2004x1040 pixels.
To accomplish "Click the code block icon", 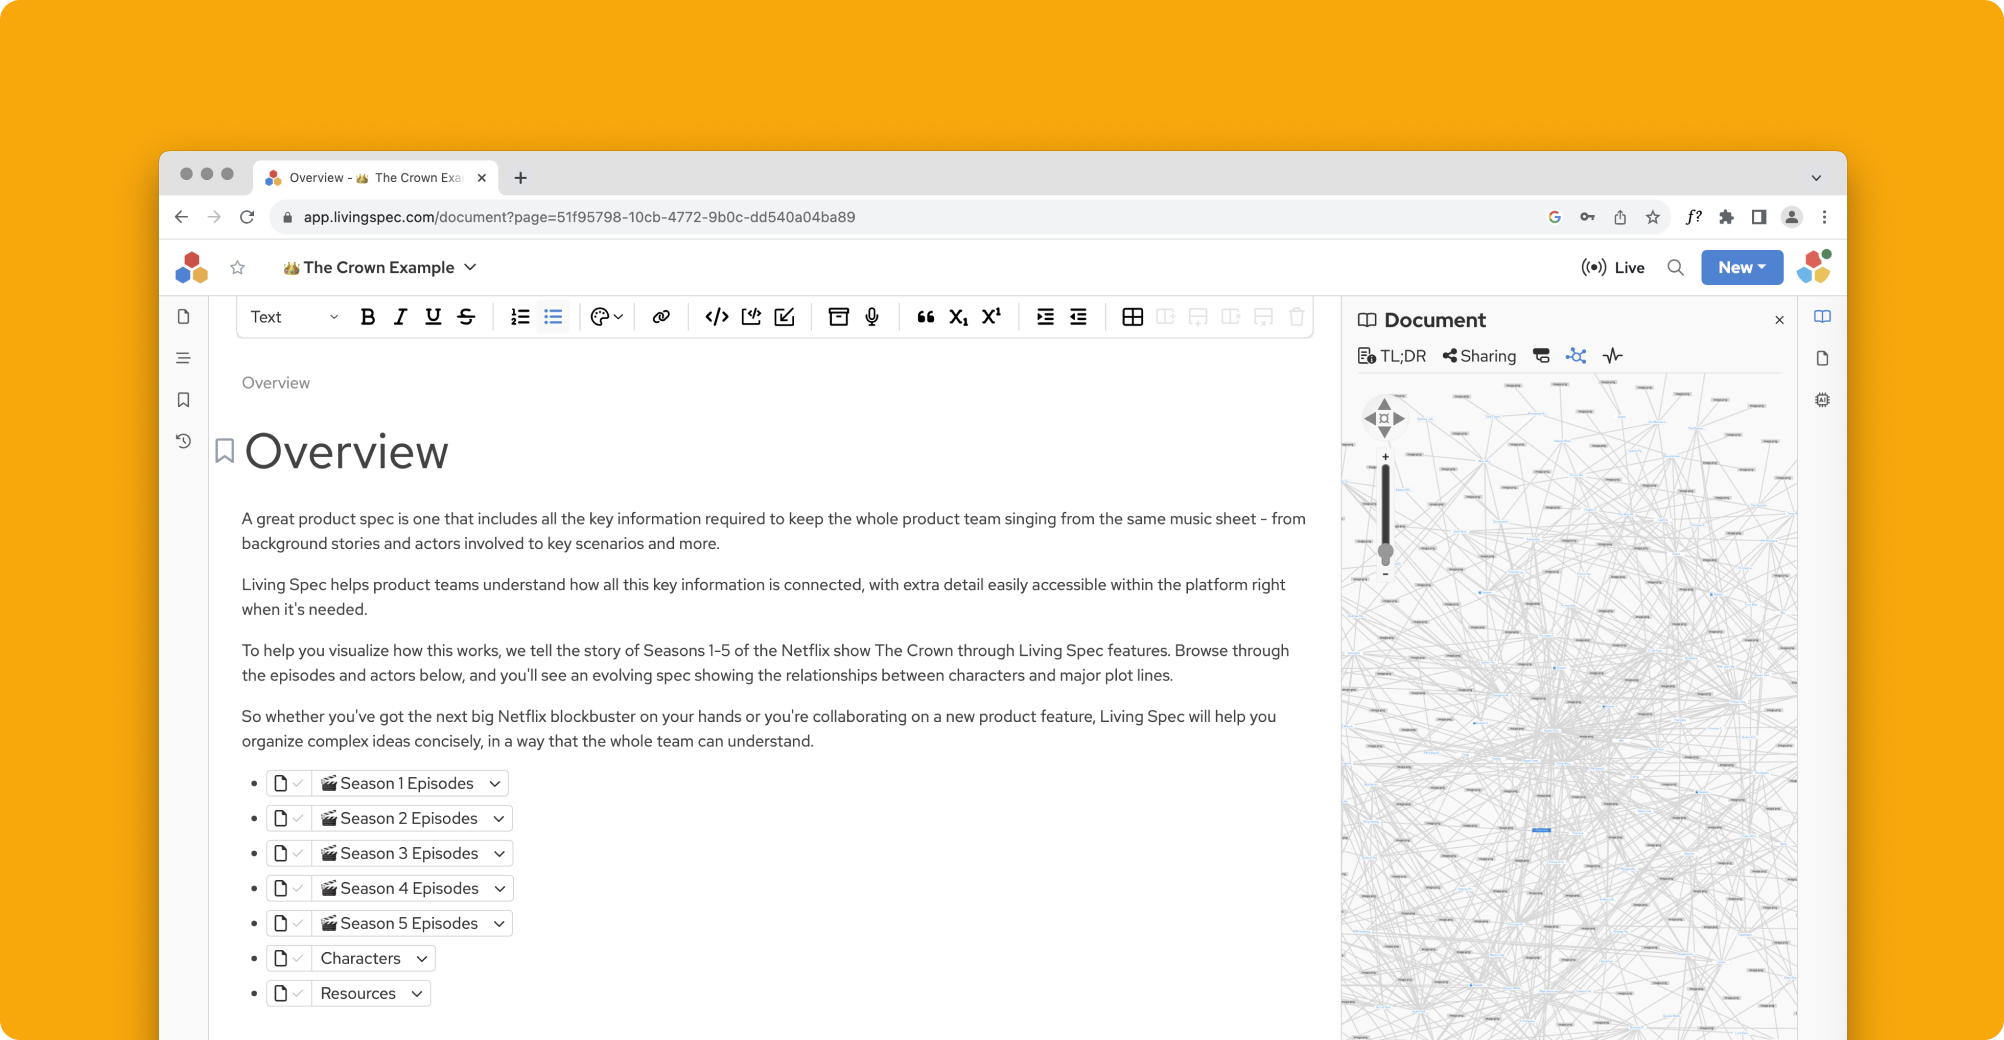I will [x=716, y=317].
